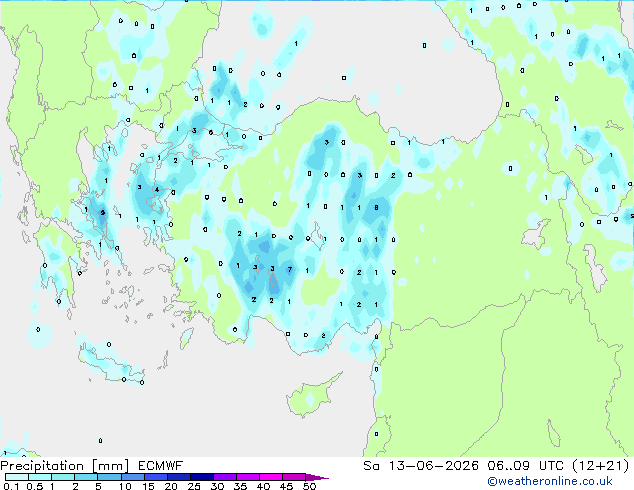Click the precipitation value '8' on the map
Image resolution: width=634 pixels, height=490 pixels.
point(376,207)
